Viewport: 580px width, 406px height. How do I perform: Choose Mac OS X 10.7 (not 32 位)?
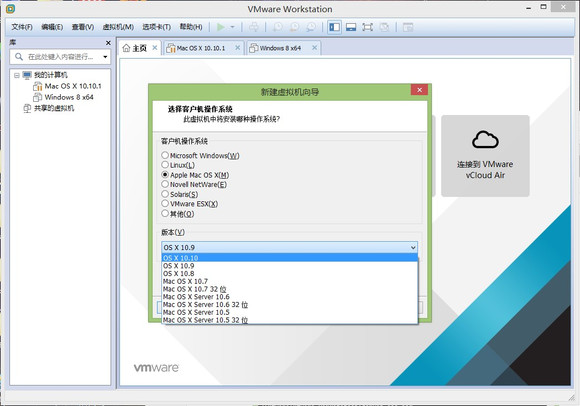[x=290, y=281]
